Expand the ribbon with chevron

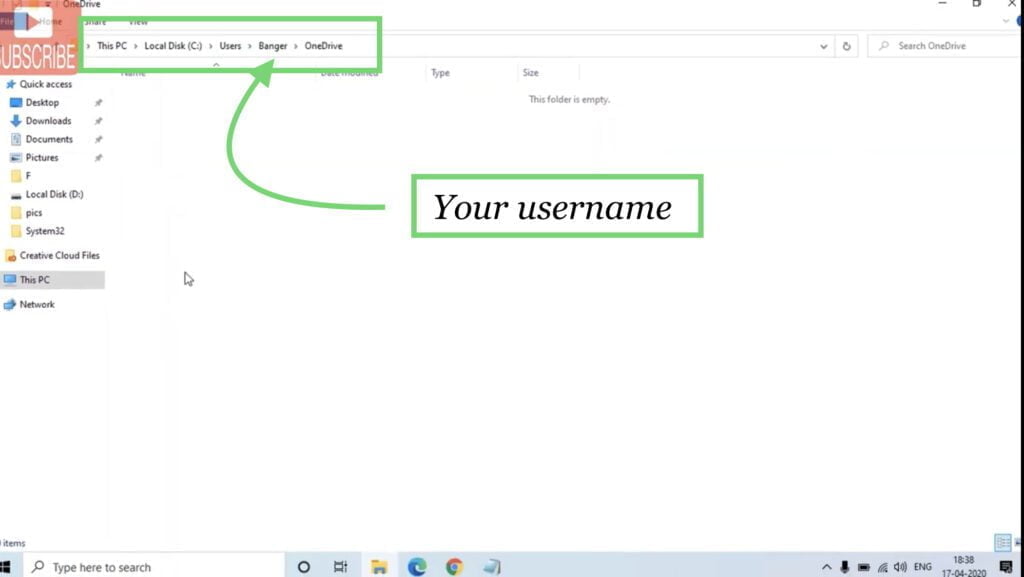point(1006,22)
